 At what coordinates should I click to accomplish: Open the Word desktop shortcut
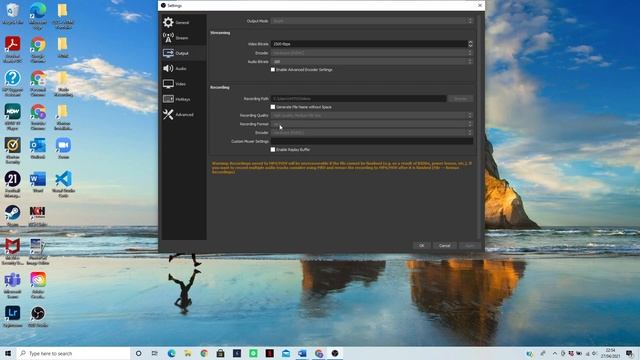click(38, 182)
